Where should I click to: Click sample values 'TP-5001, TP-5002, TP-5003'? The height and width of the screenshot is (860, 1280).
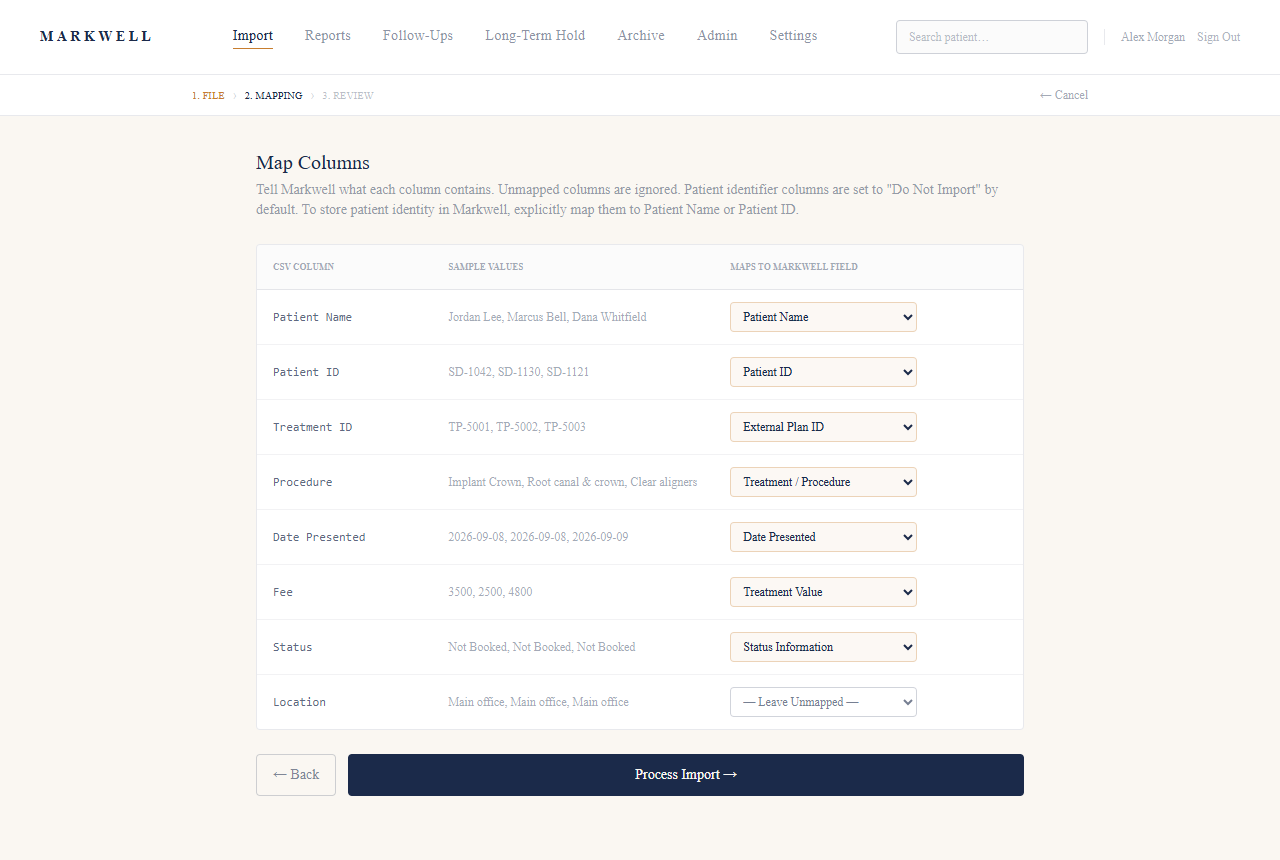pos(517,427)
